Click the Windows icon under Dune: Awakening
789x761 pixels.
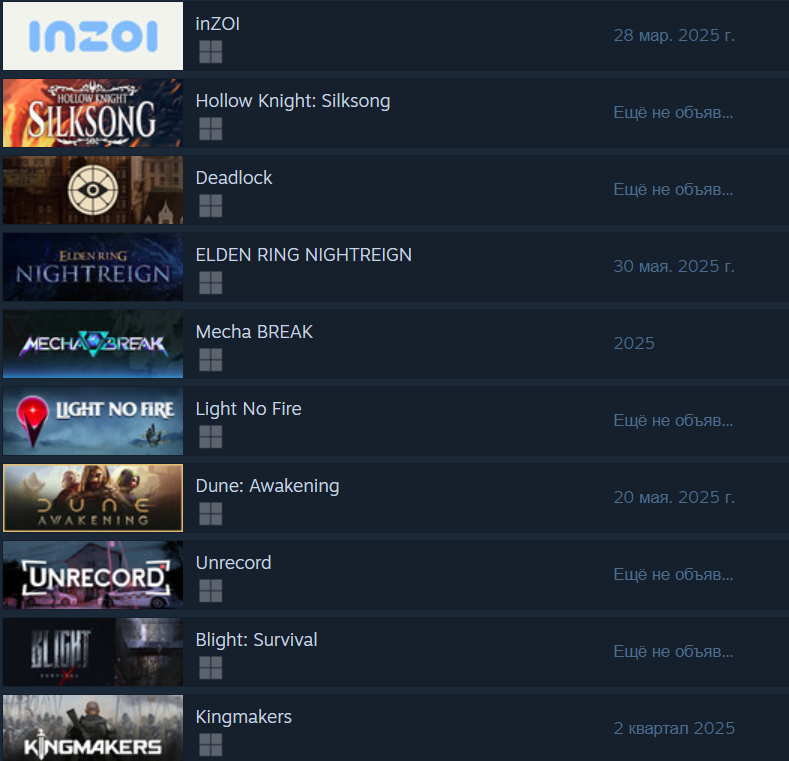210,514
